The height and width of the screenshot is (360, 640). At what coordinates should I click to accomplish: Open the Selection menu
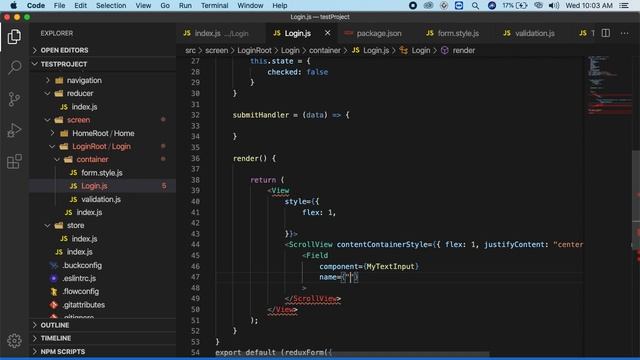tap(111, 5)
